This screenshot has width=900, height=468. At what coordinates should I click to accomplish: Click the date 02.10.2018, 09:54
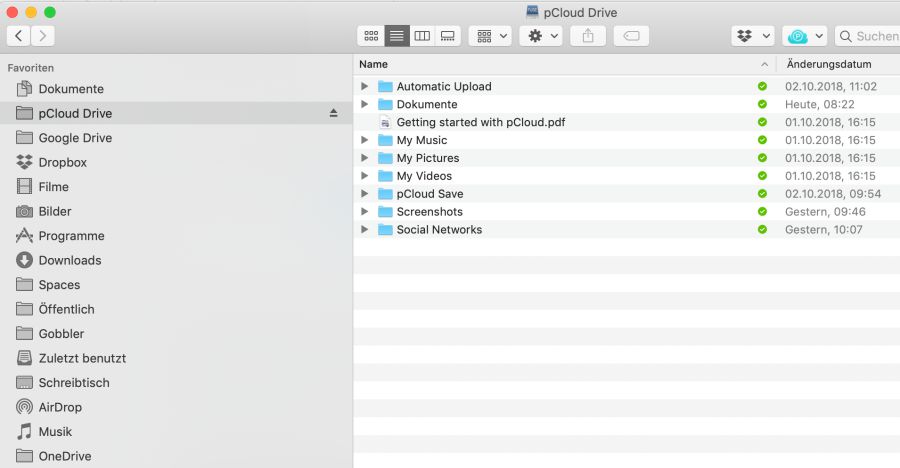pos(833,194)
